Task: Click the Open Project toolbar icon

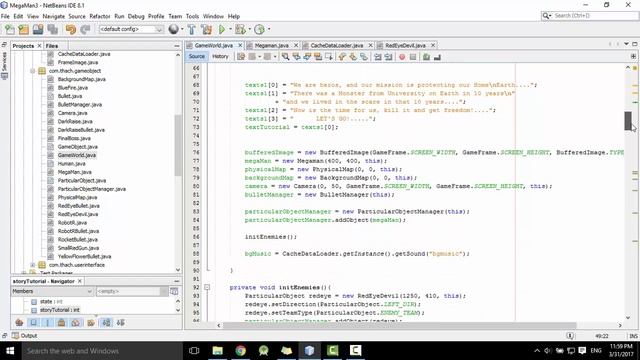Action: [38, 29]
